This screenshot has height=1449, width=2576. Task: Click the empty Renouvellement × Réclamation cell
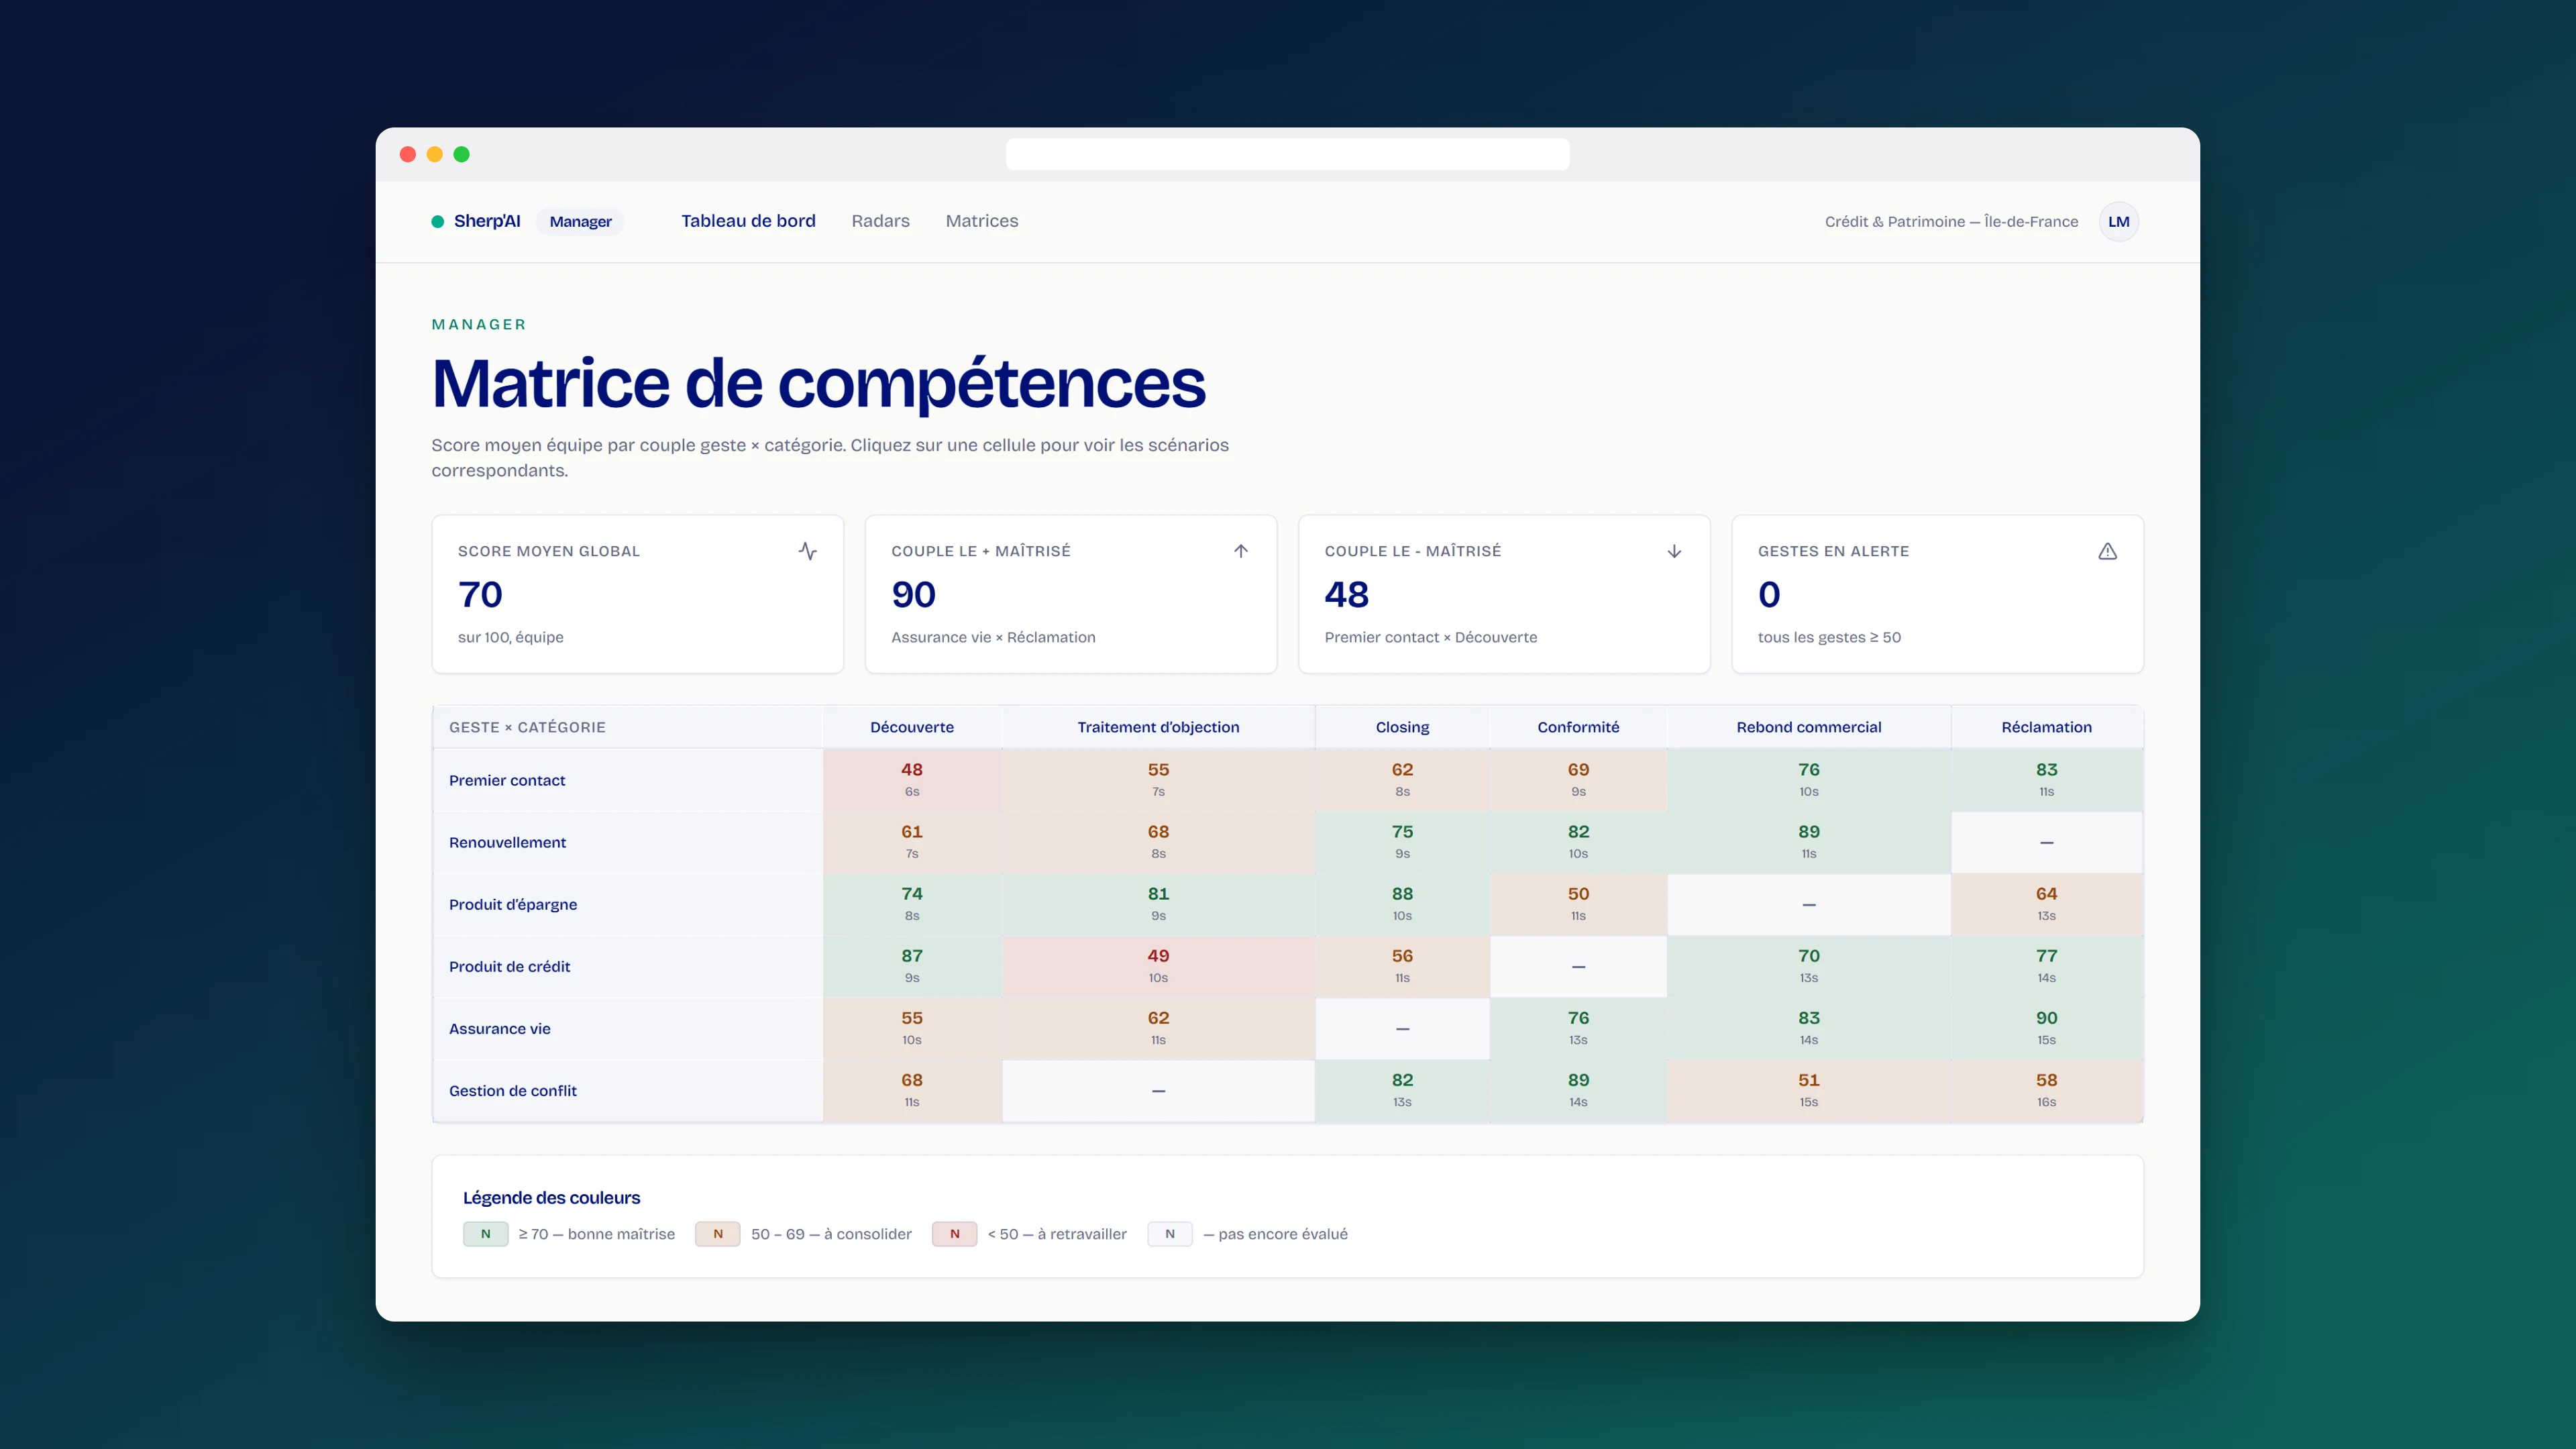point(2046,841)
